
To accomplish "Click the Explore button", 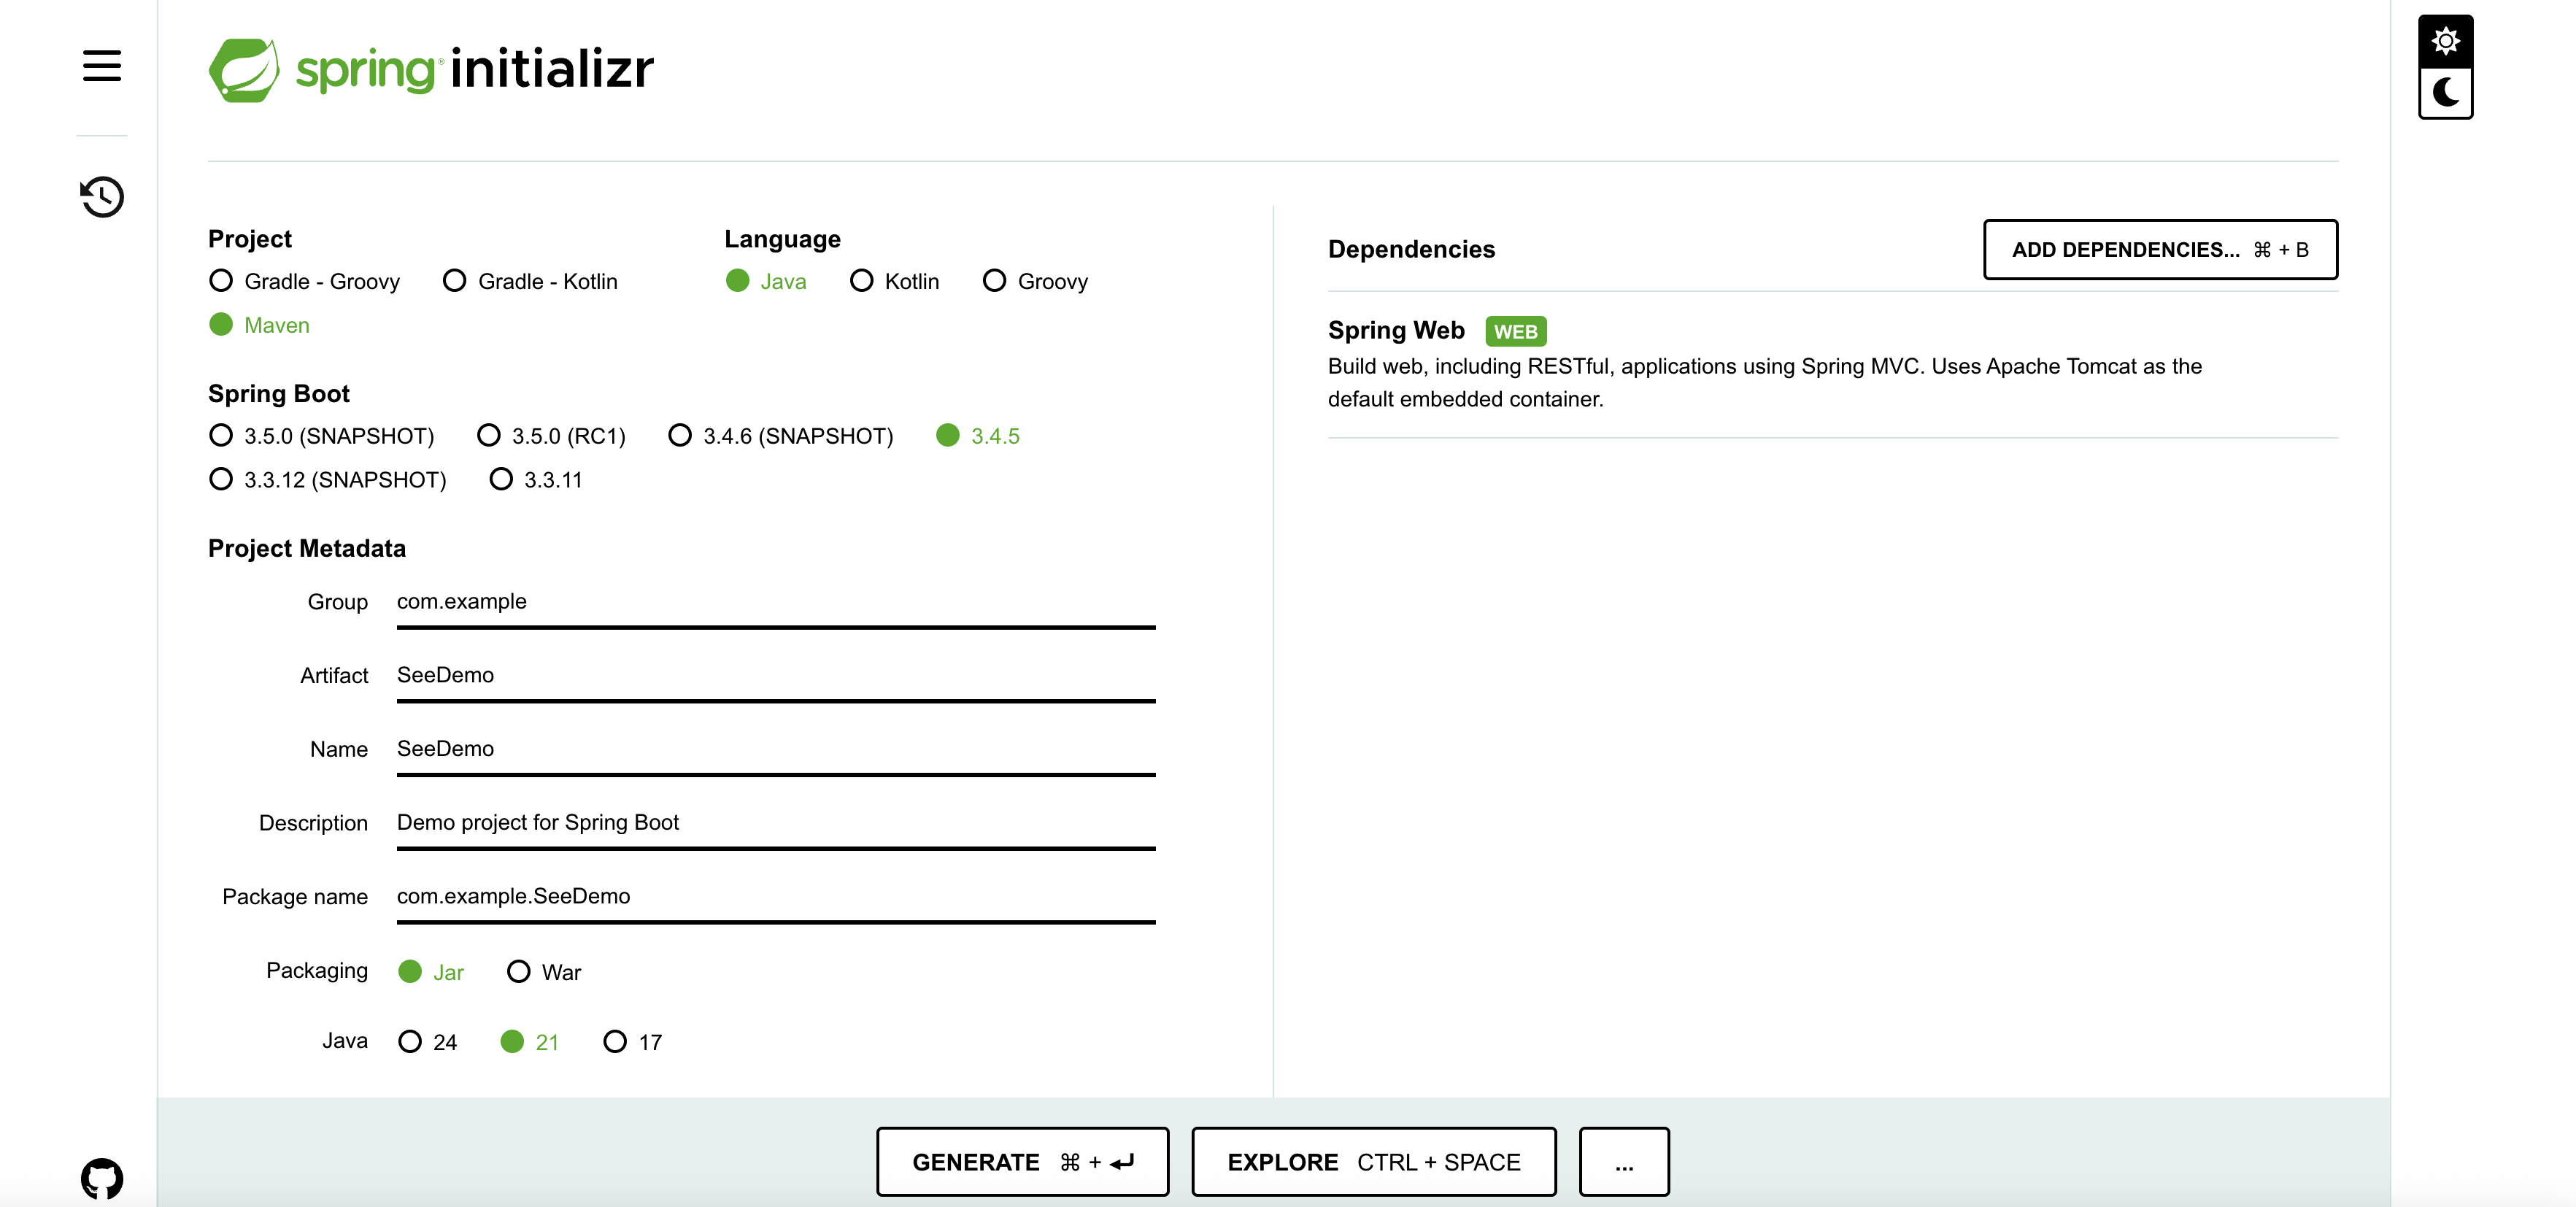I will pyautogui.click(x=1373, y=1162).
